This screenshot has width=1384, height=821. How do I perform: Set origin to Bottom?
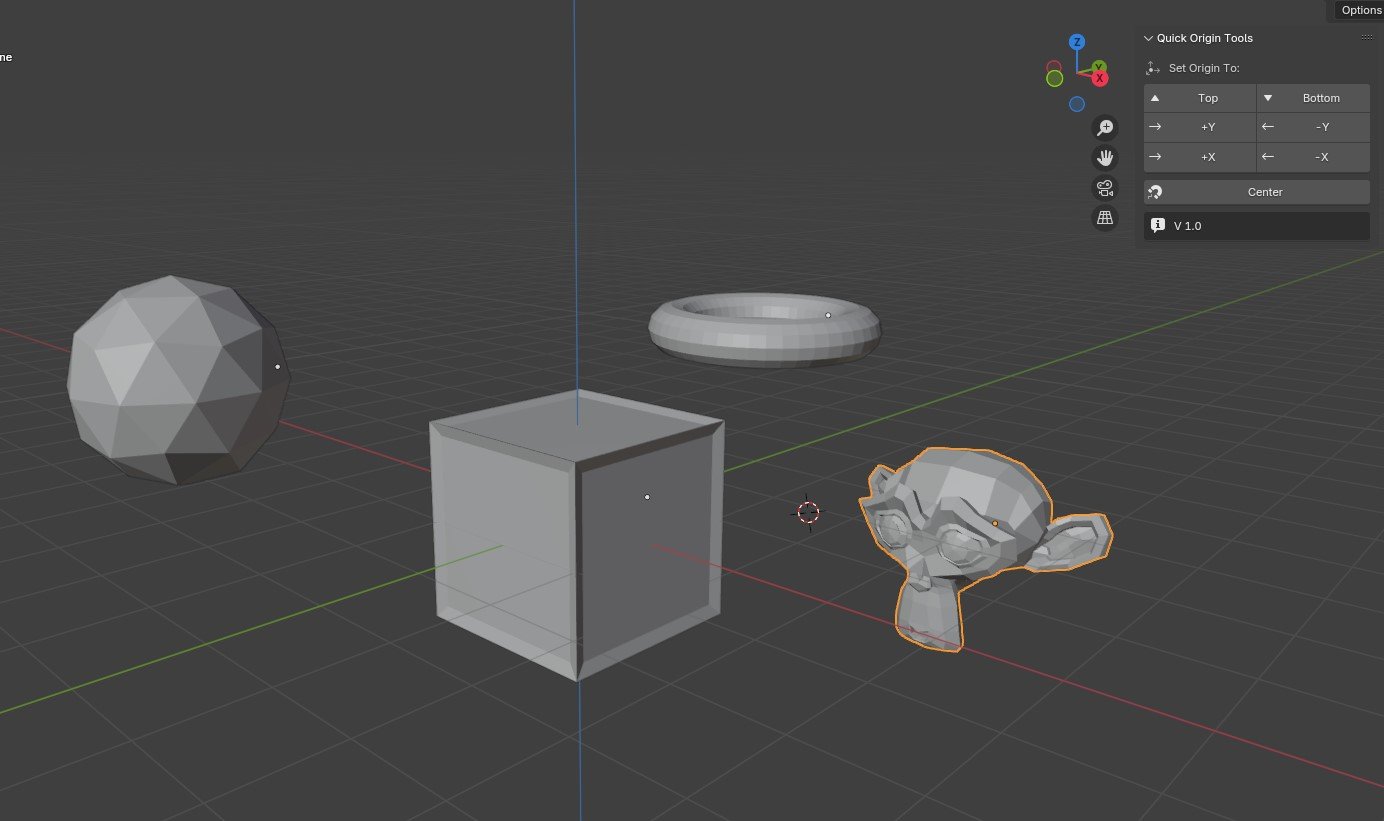[1321, 98]
